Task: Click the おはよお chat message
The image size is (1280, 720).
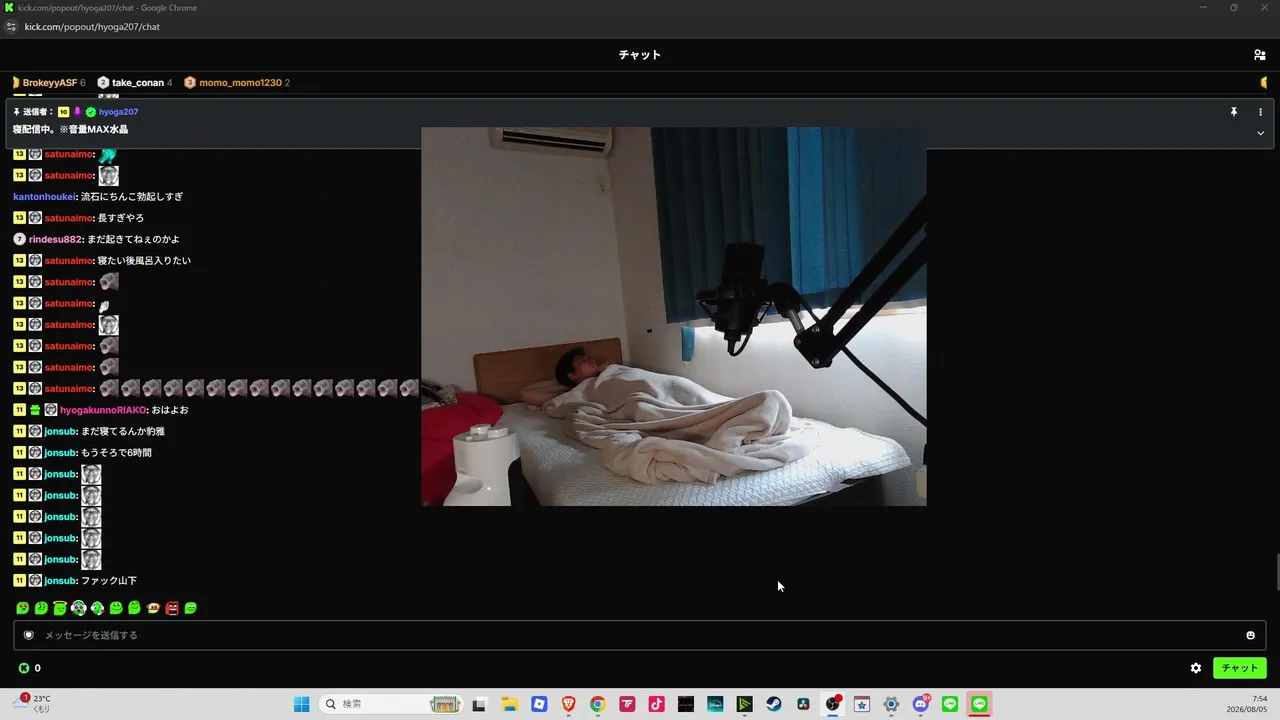Action: click(170, 410)
